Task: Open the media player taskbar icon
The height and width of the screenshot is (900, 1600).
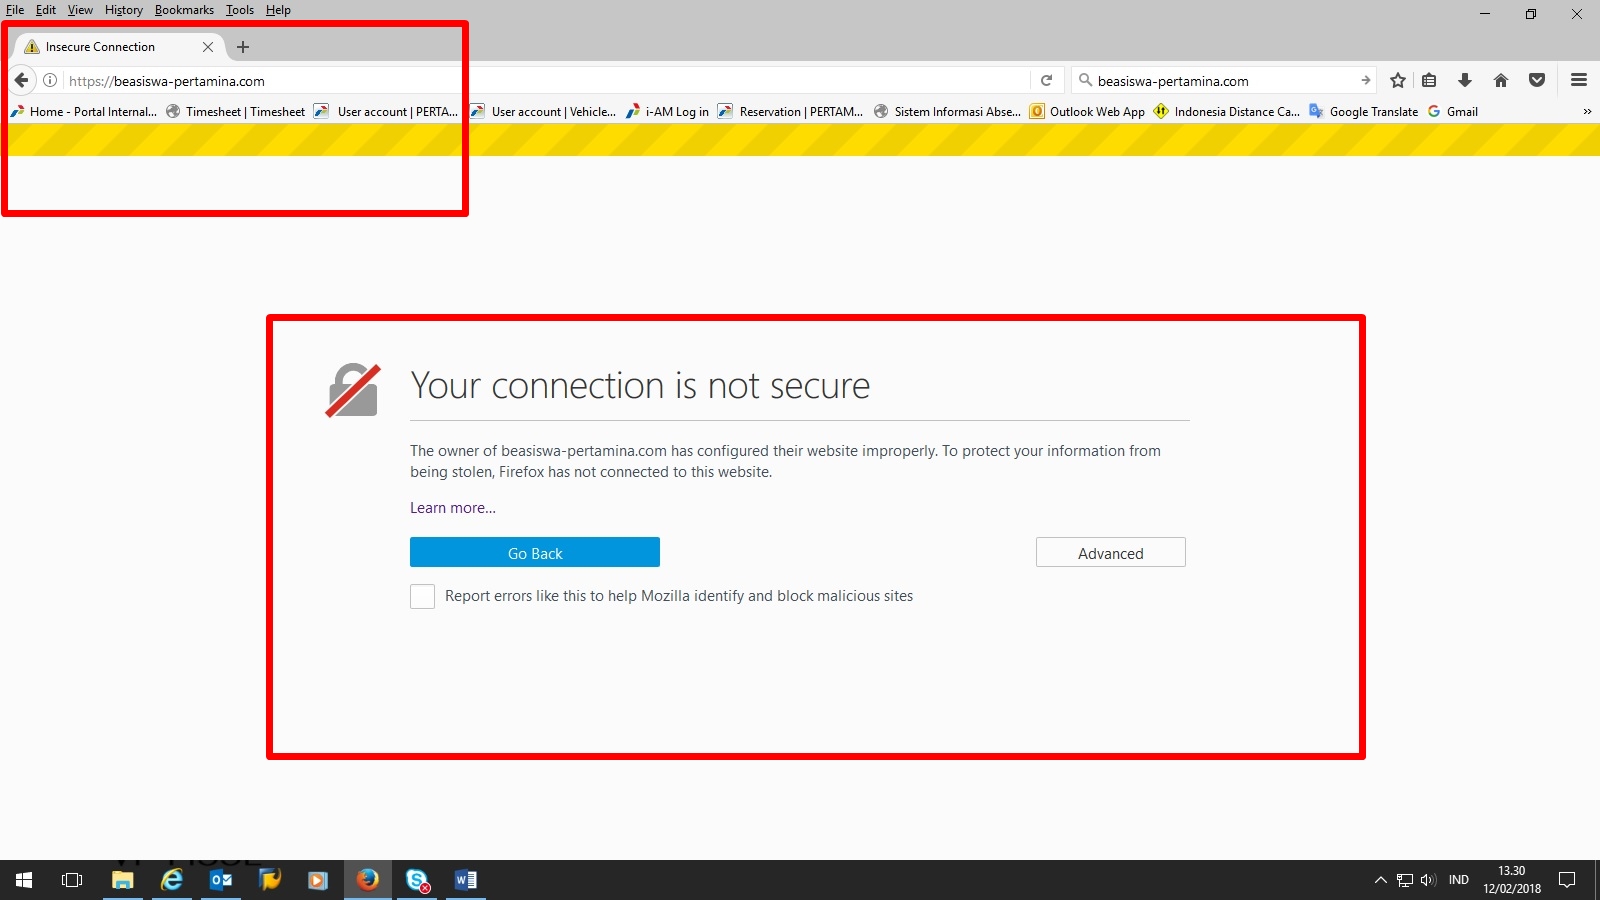Action: pos(318,880)
